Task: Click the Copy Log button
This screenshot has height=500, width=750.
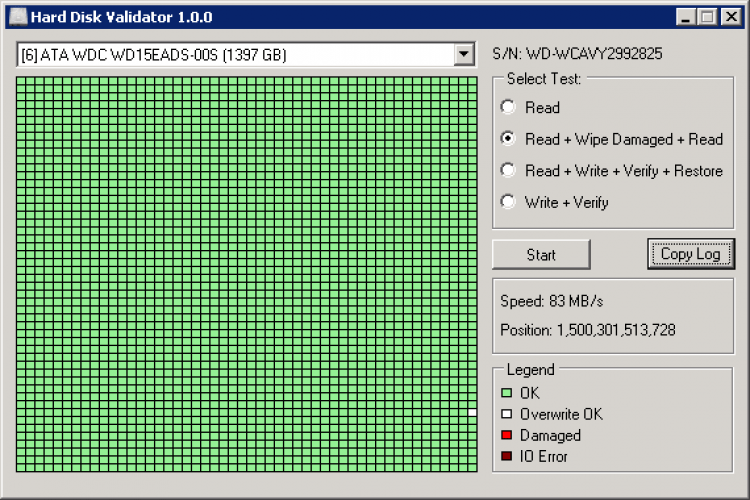Action: point(690,254)
